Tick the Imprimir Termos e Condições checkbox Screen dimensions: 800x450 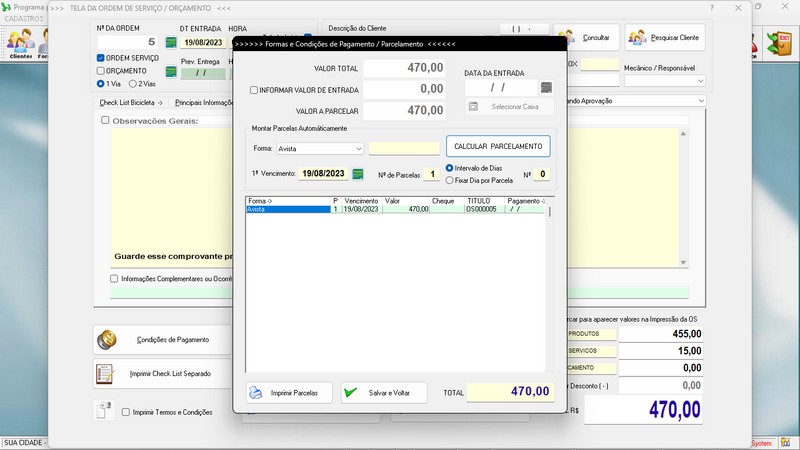pos(126,412)
